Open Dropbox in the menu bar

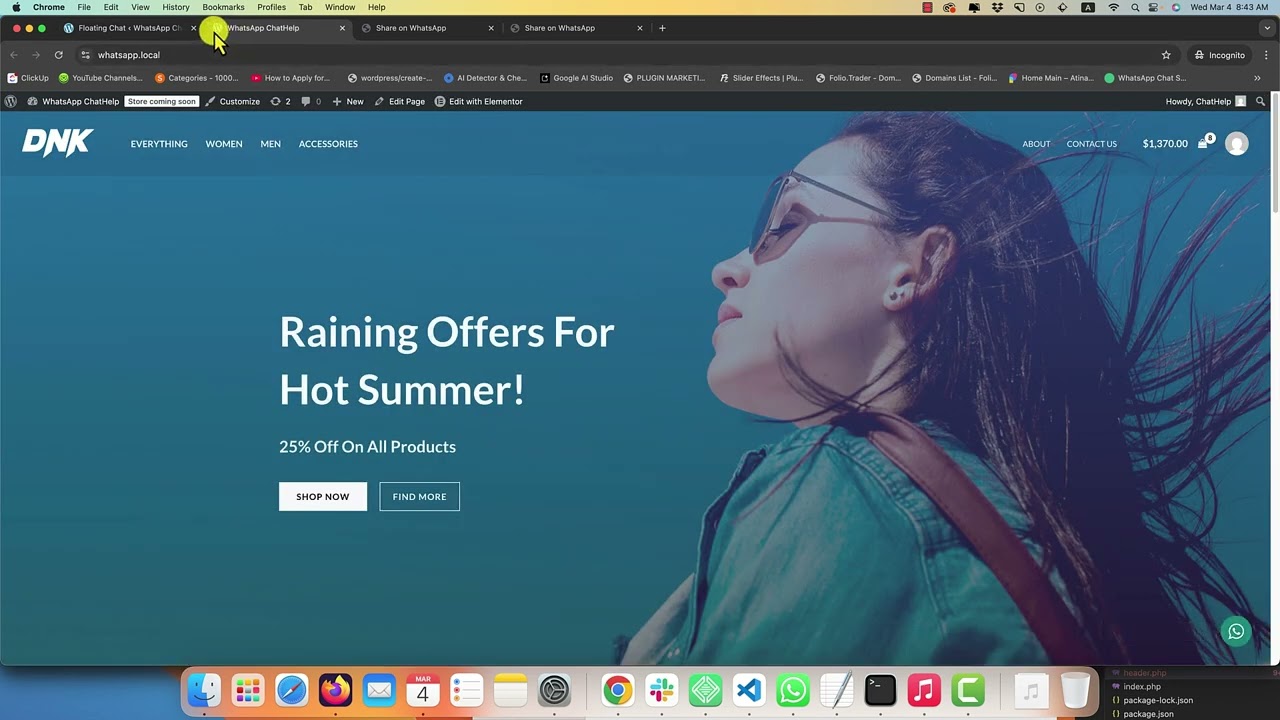tap(997, 7)
